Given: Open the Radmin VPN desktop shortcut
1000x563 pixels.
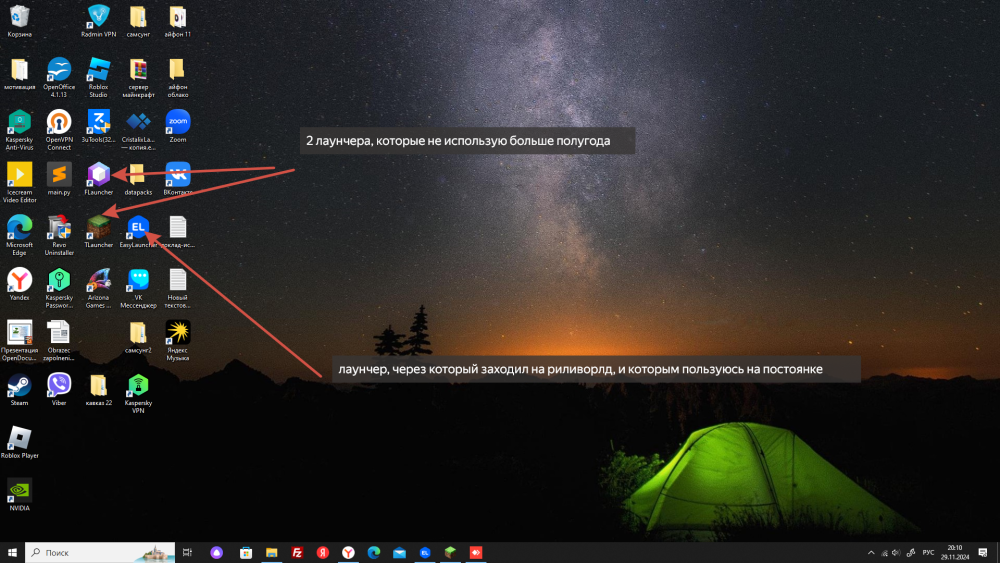Looking at the screenshot, I should point(99,21).
